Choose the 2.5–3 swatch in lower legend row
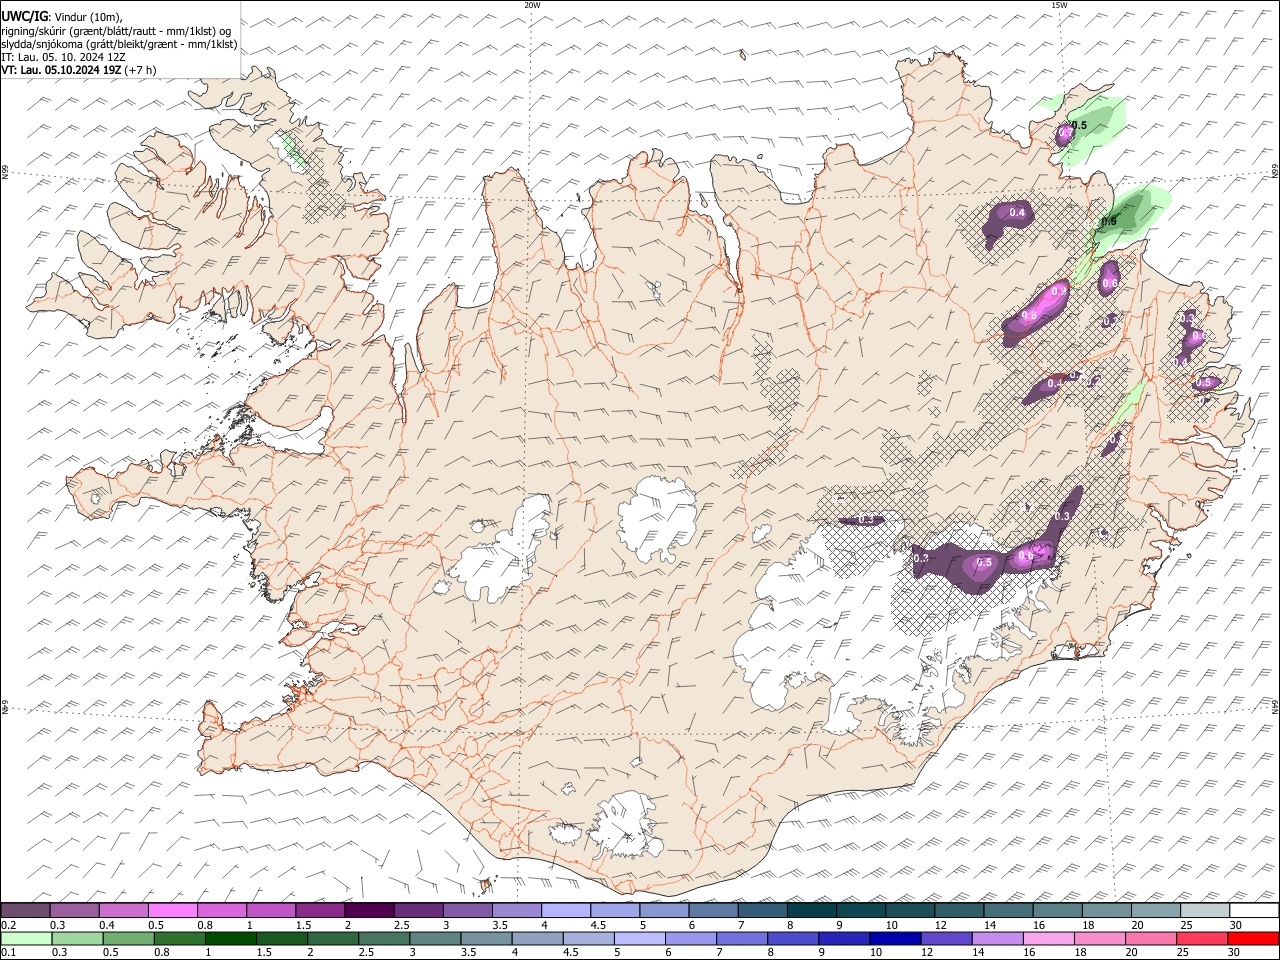The width and height of the screenshot is (1280, 960). [x=384, y=939]
